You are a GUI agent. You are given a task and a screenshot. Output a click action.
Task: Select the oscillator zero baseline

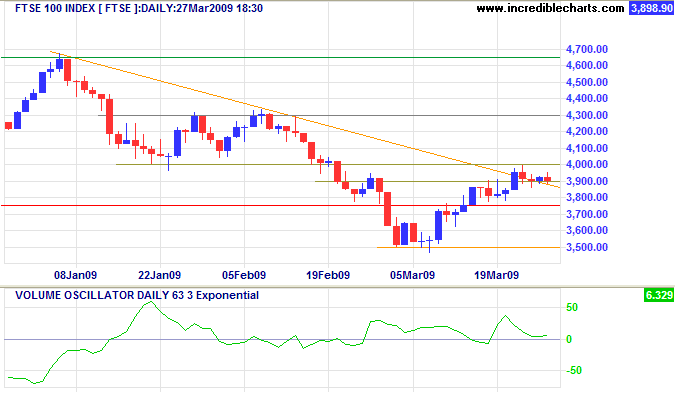(282, 339)
